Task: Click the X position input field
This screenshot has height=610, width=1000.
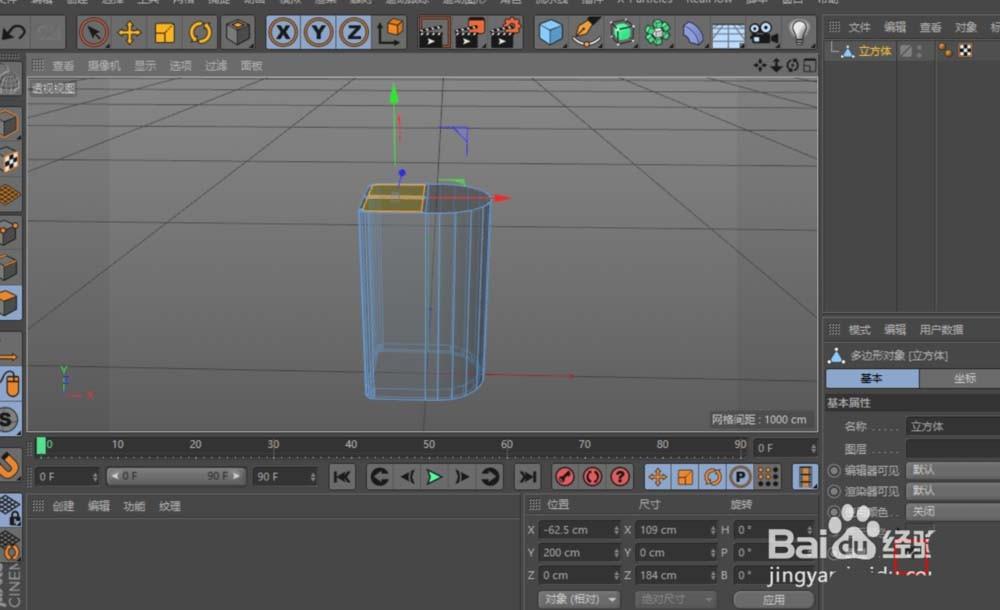Action: click(x=573, y=529)
